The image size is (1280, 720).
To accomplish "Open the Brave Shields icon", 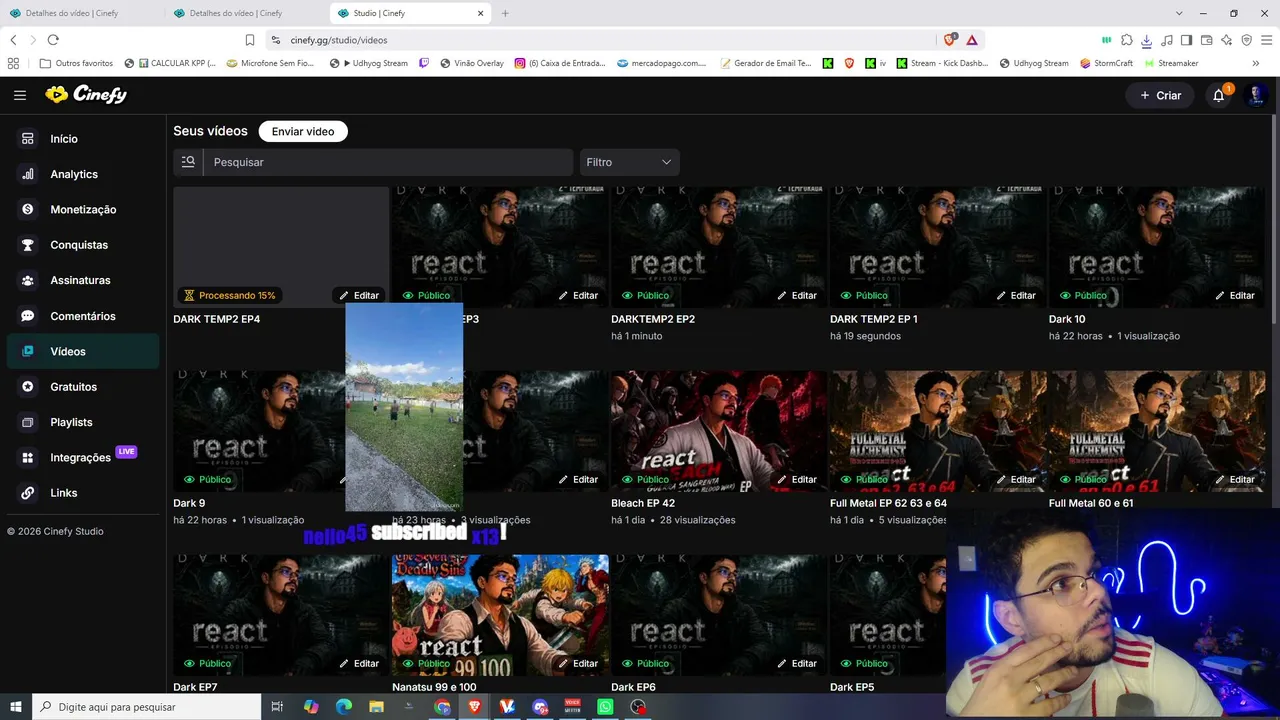I will [x=949, y=40].
